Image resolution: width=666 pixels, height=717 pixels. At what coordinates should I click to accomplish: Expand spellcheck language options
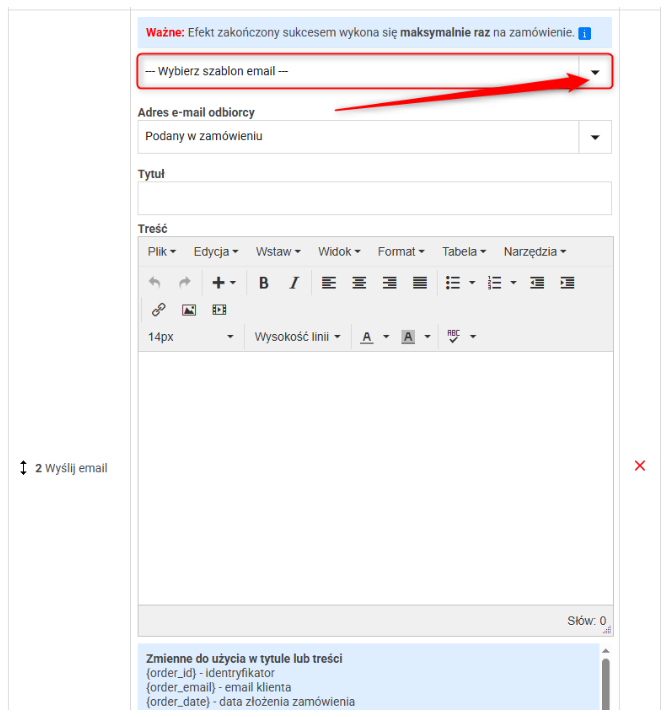pyautogui.click(x=473, y=337)
